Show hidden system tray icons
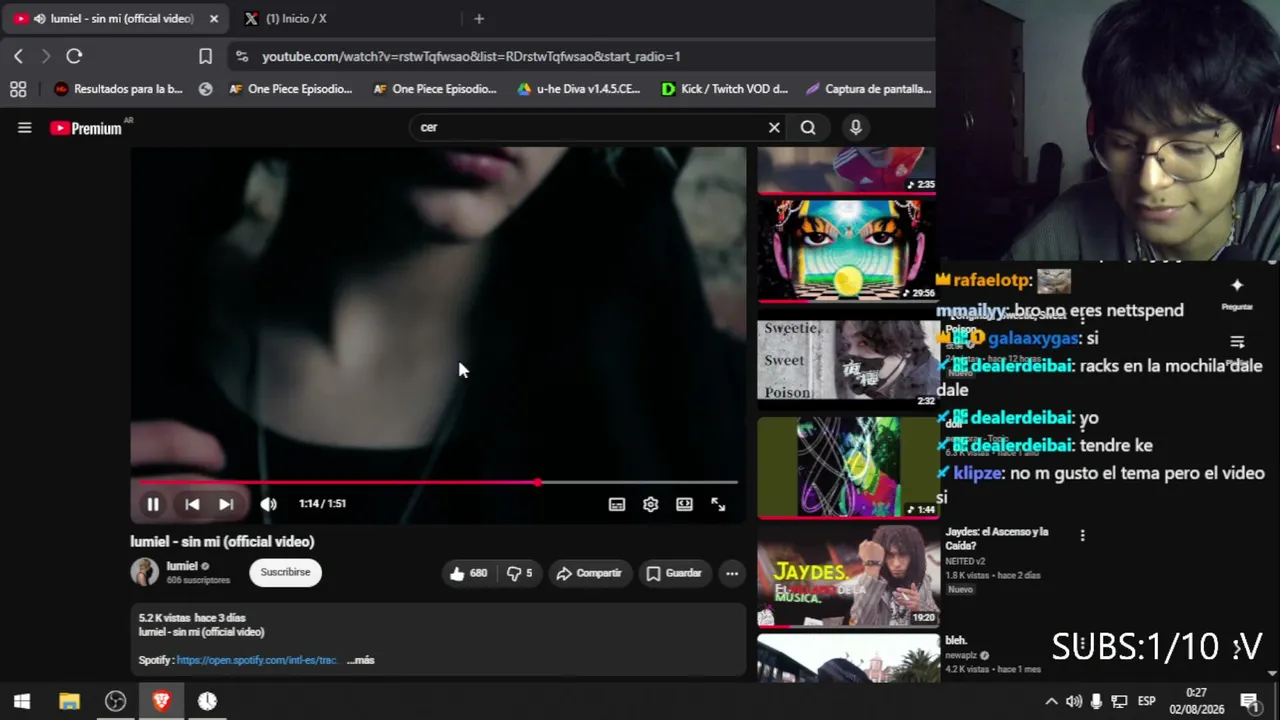This screenshot has height=720, width=1280. click(x=1050, y=701)
